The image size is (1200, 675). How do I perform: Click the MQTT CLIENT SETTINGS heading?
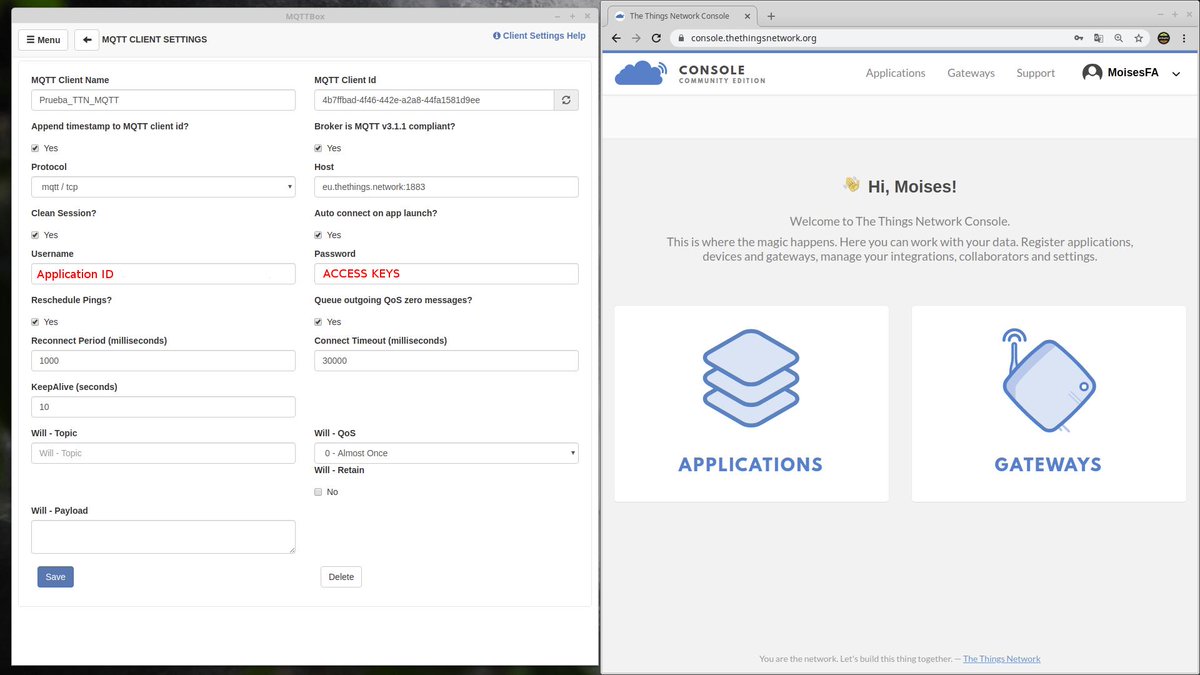coord(154,40)
